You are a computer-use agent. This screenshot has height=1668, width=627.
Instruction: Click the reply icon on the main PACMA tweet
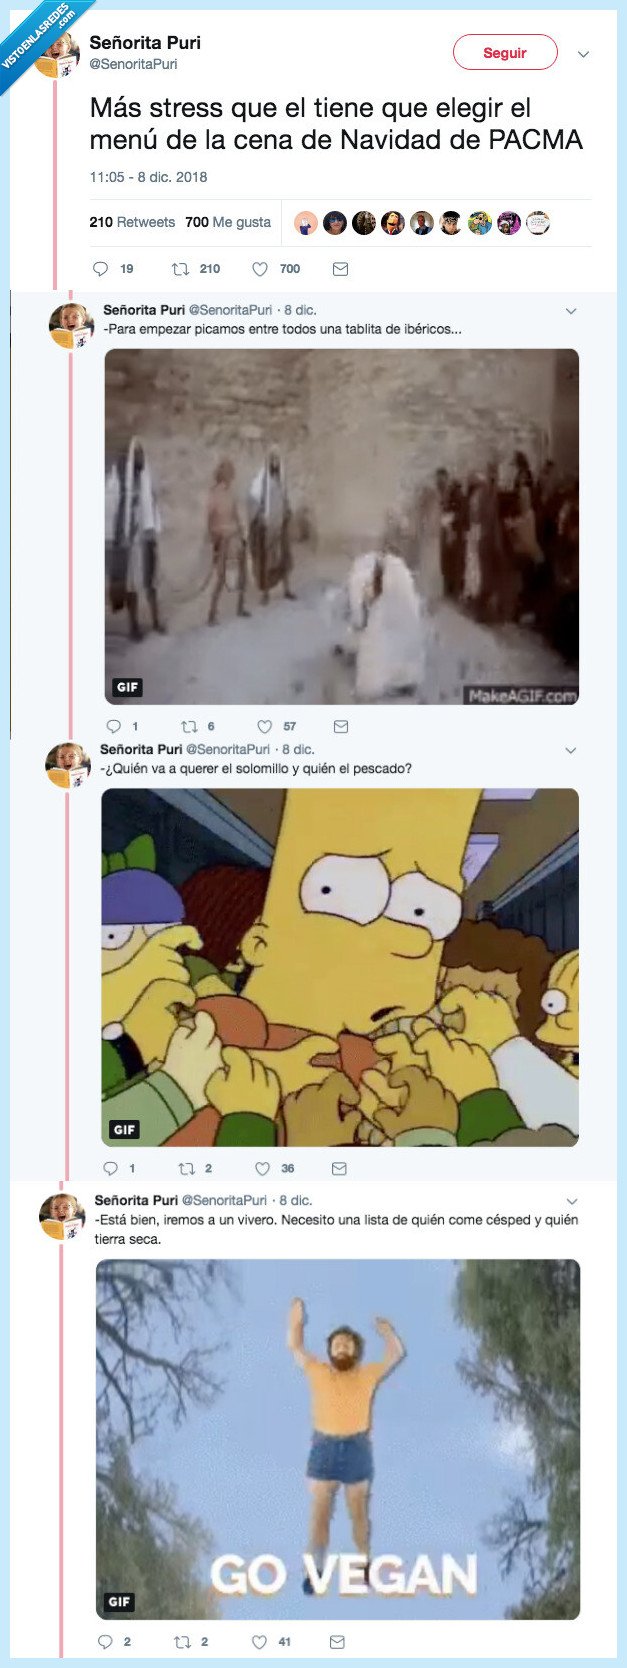tap(100, 268)
